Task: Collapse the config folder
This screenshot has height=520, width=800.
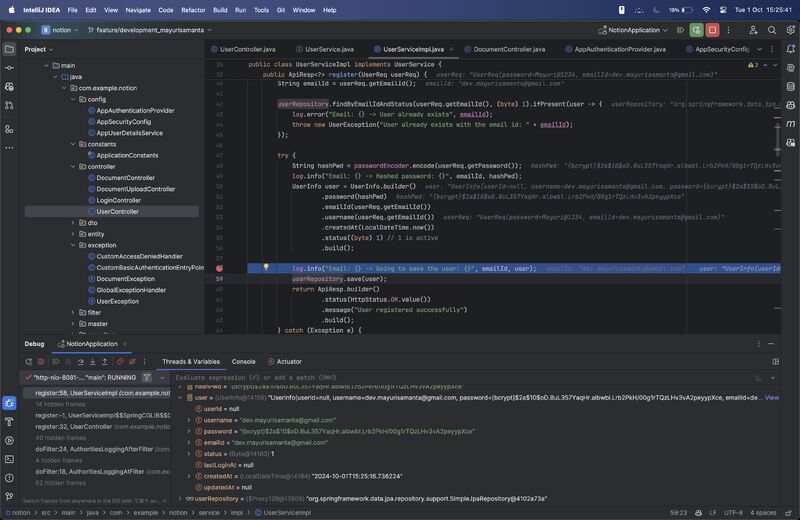Action: pyautogui.click(x=73, y=100)
